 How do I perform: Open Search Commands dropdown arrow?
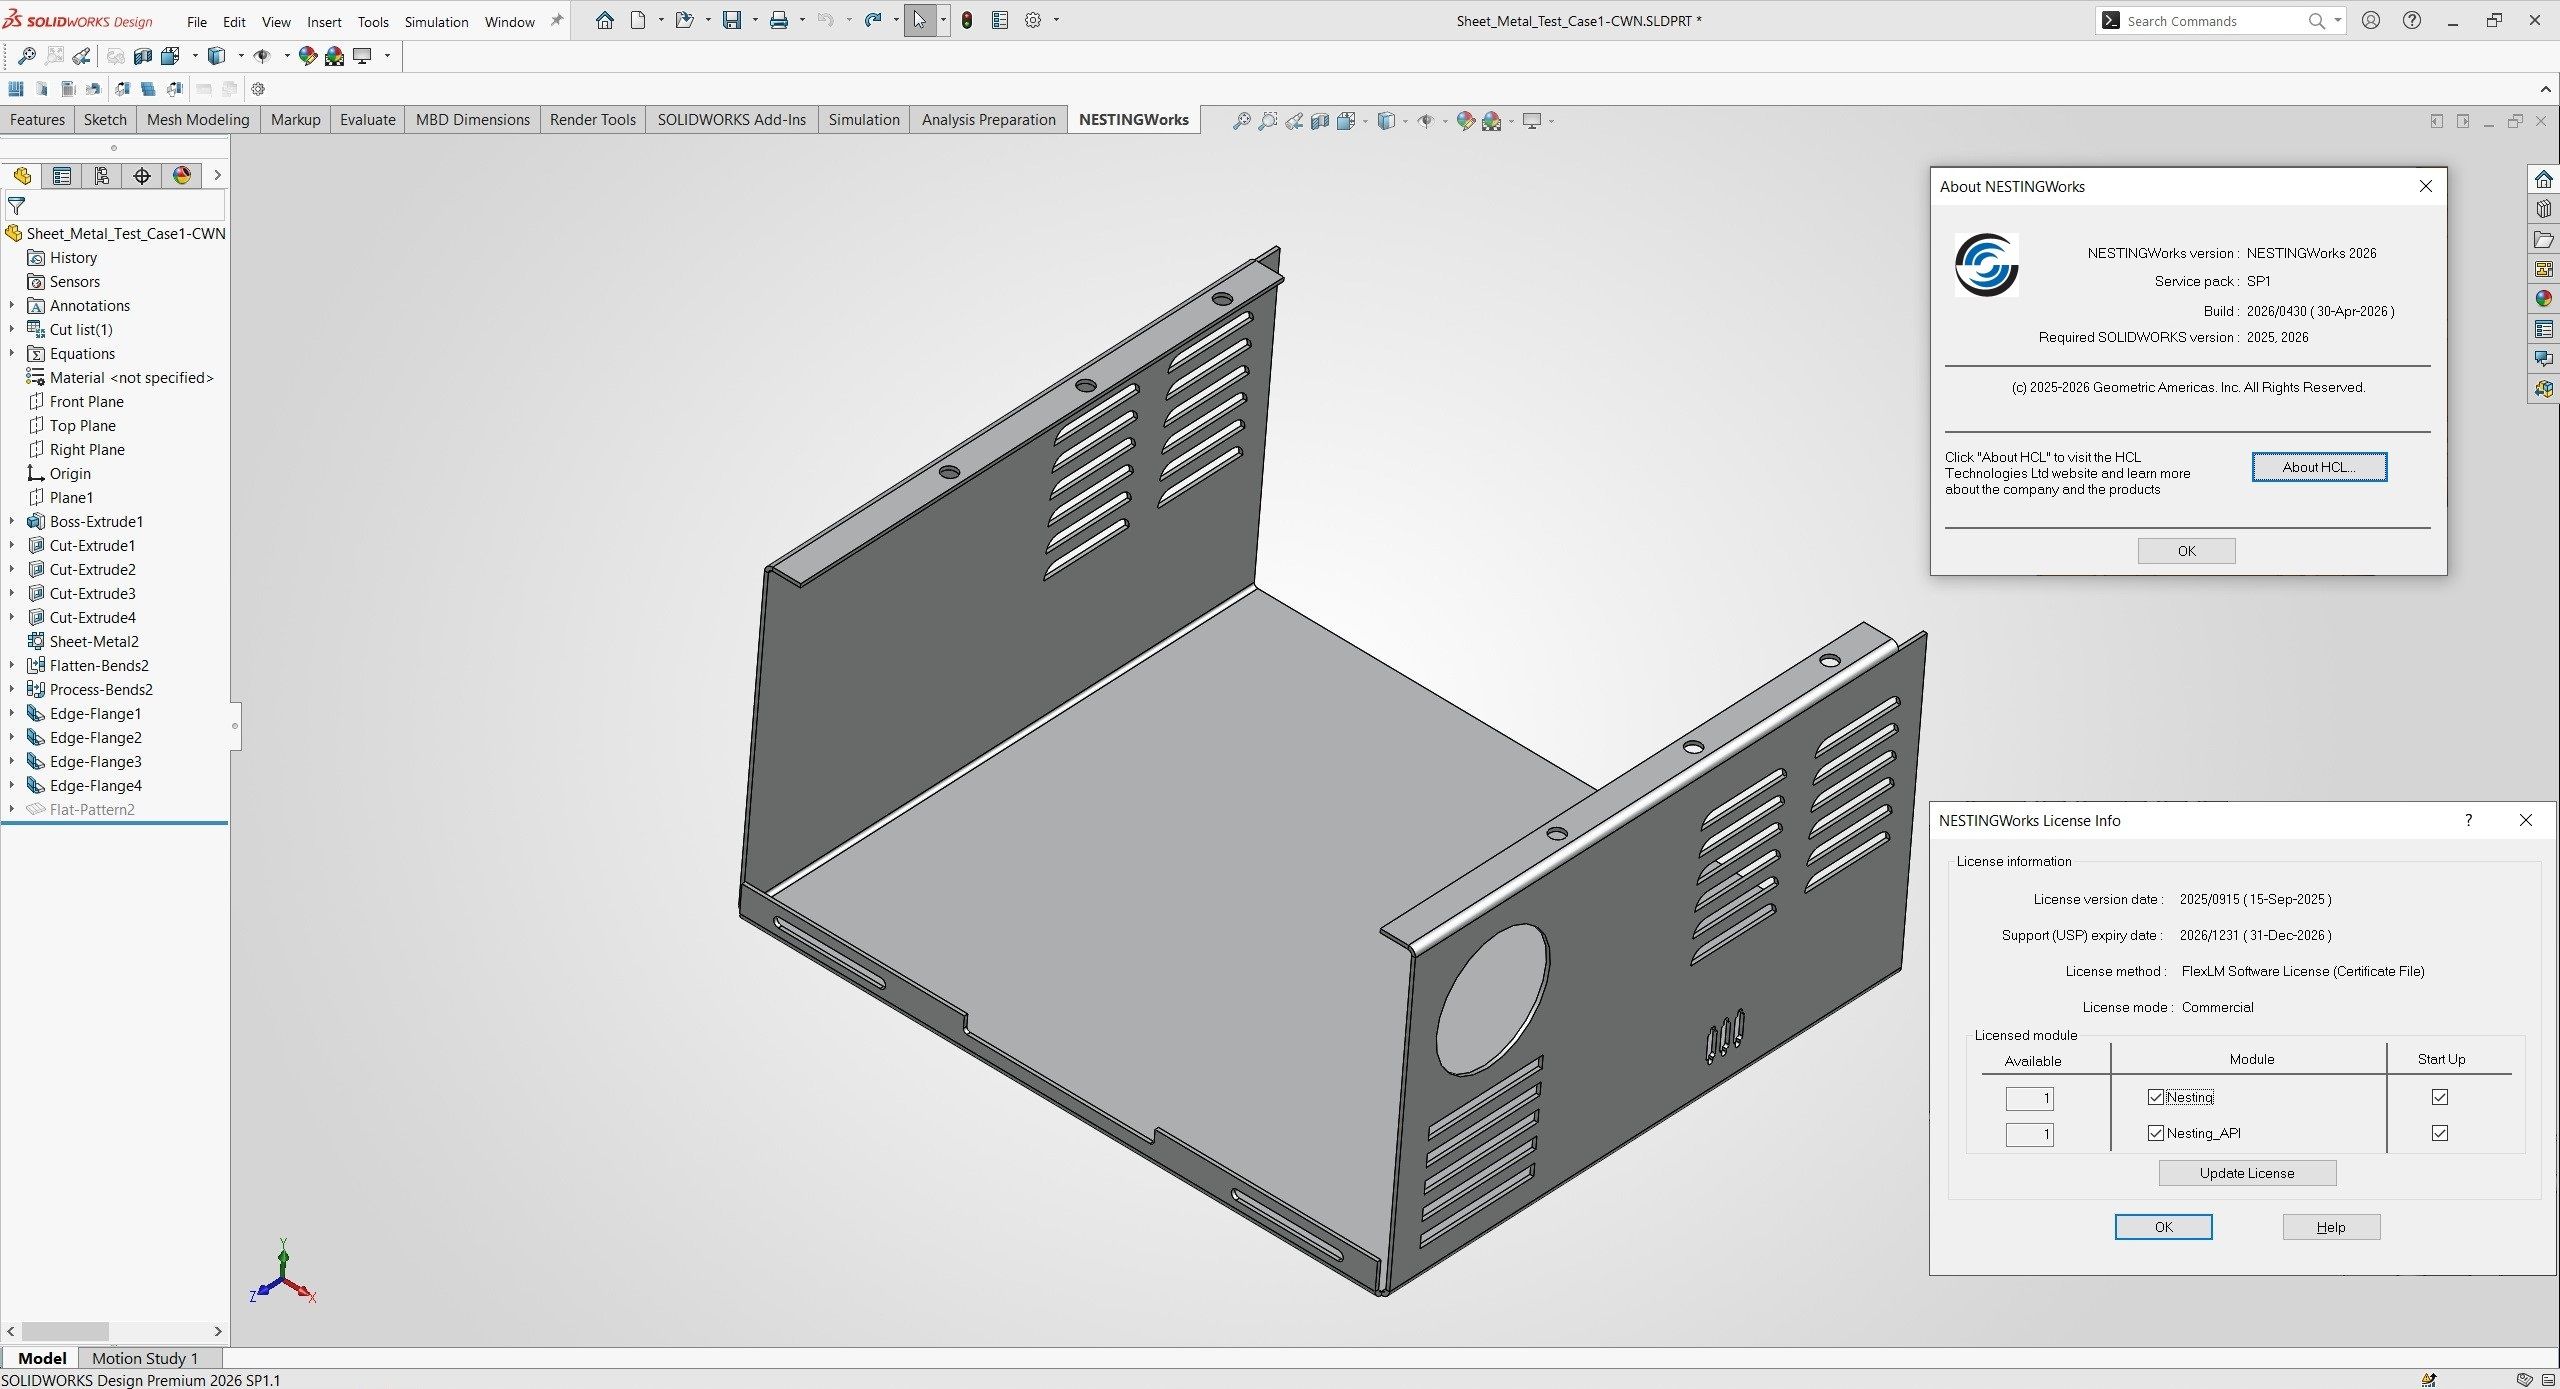(2338, 20)
